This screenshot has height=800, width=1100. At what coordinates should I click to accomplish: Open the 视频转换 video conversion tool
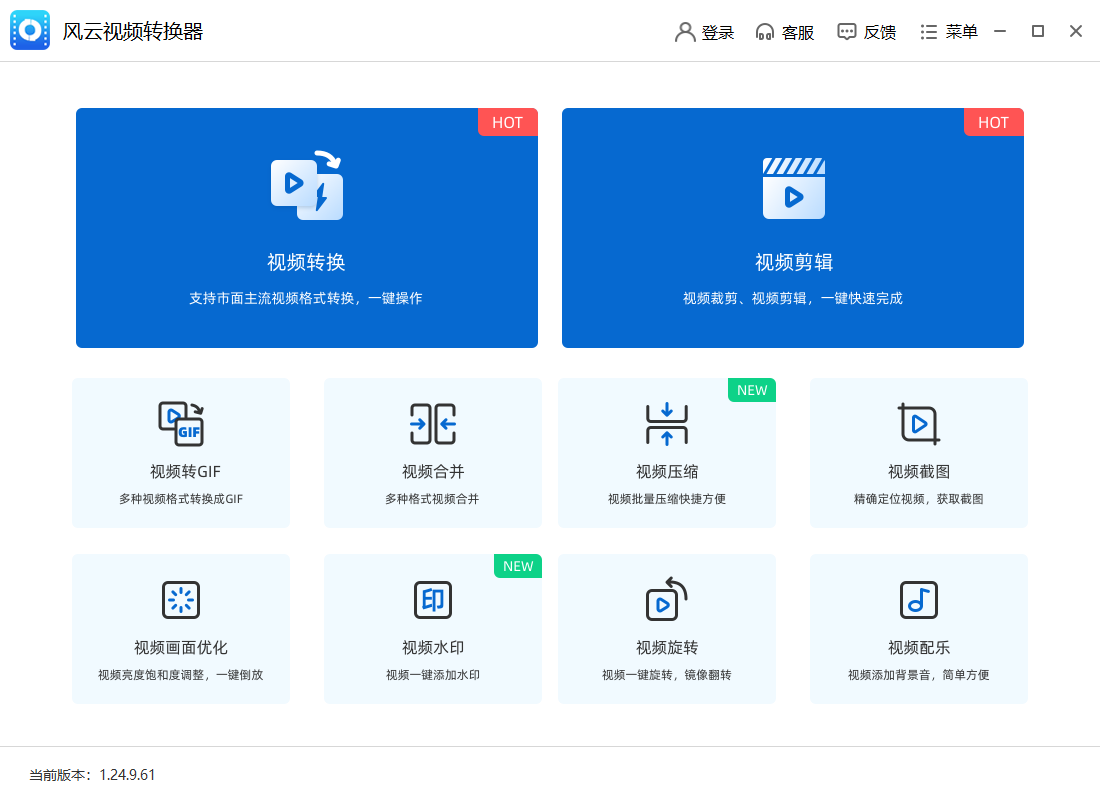coord(307,228)
